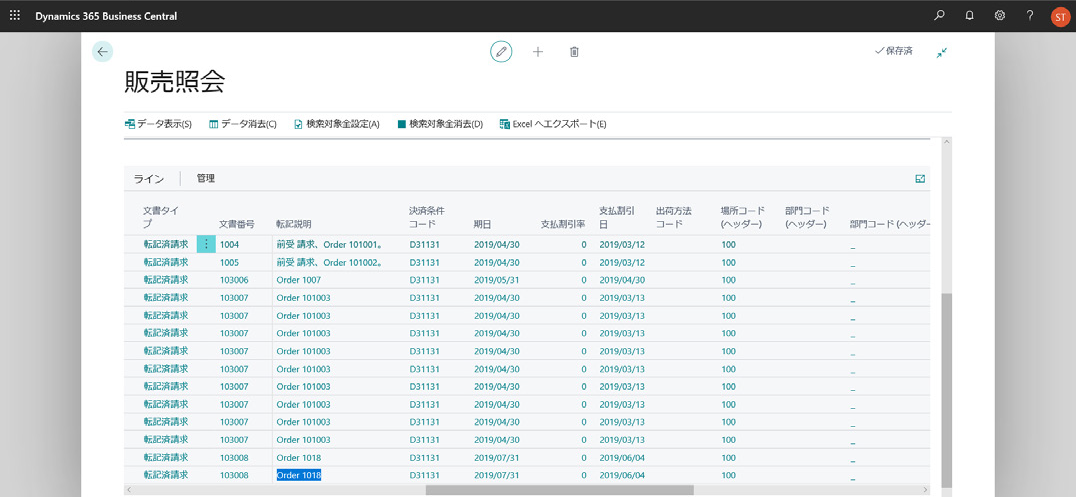Click the trash delete icon
1077x497 pixels.
[x=574, y=51]
